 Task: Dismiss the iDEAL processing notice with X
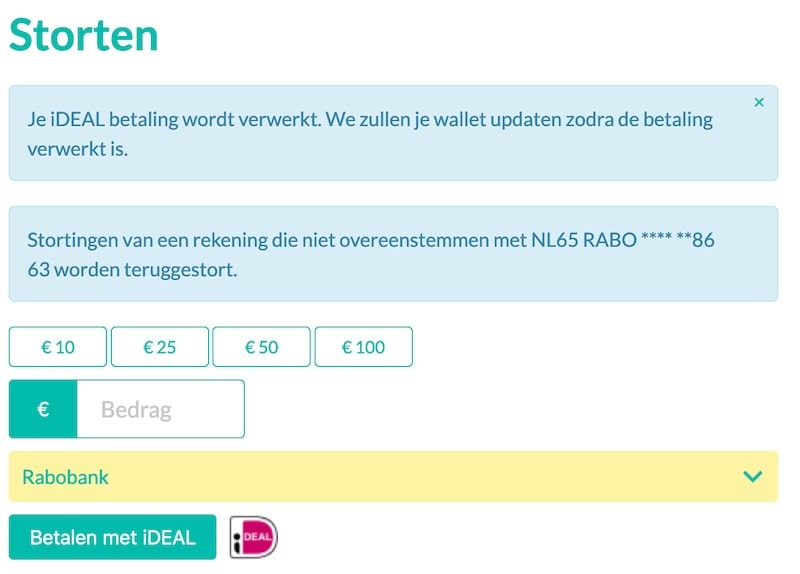tap(759, 103)
